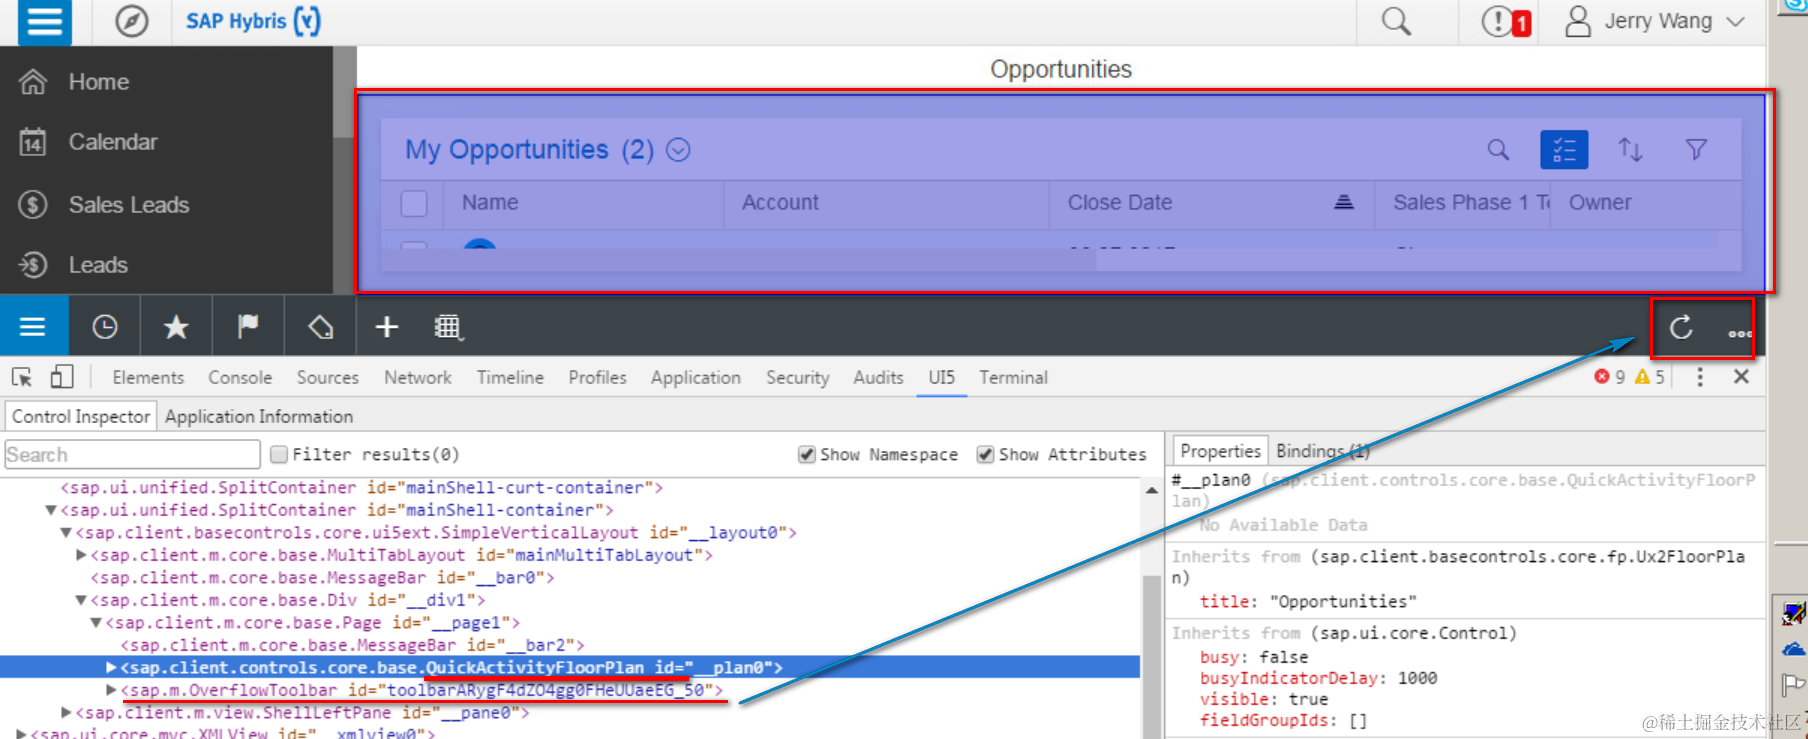Image resolution: width=1808 pixels, height=739 pixels.
Task: Open the grid table icon in toolbar
Action: coord(448,327)
